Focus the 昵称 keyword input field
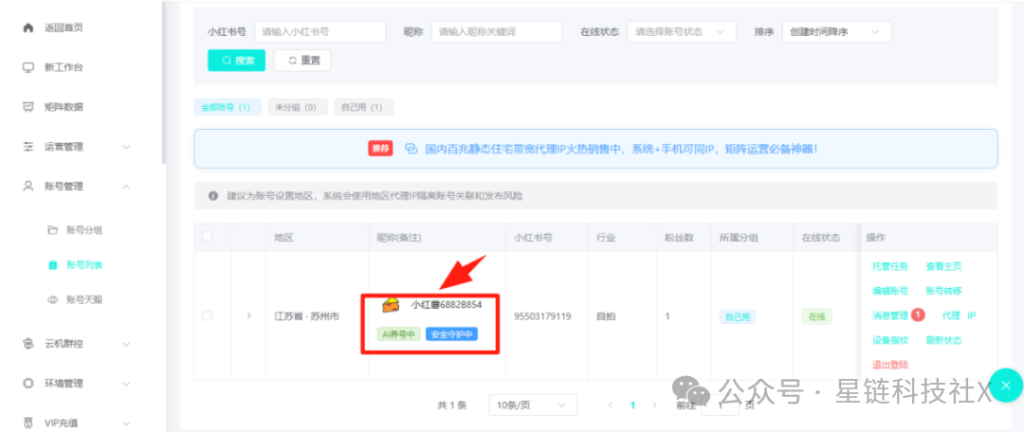The height and width of the screenshot is (432, 1024). [497, 31]
